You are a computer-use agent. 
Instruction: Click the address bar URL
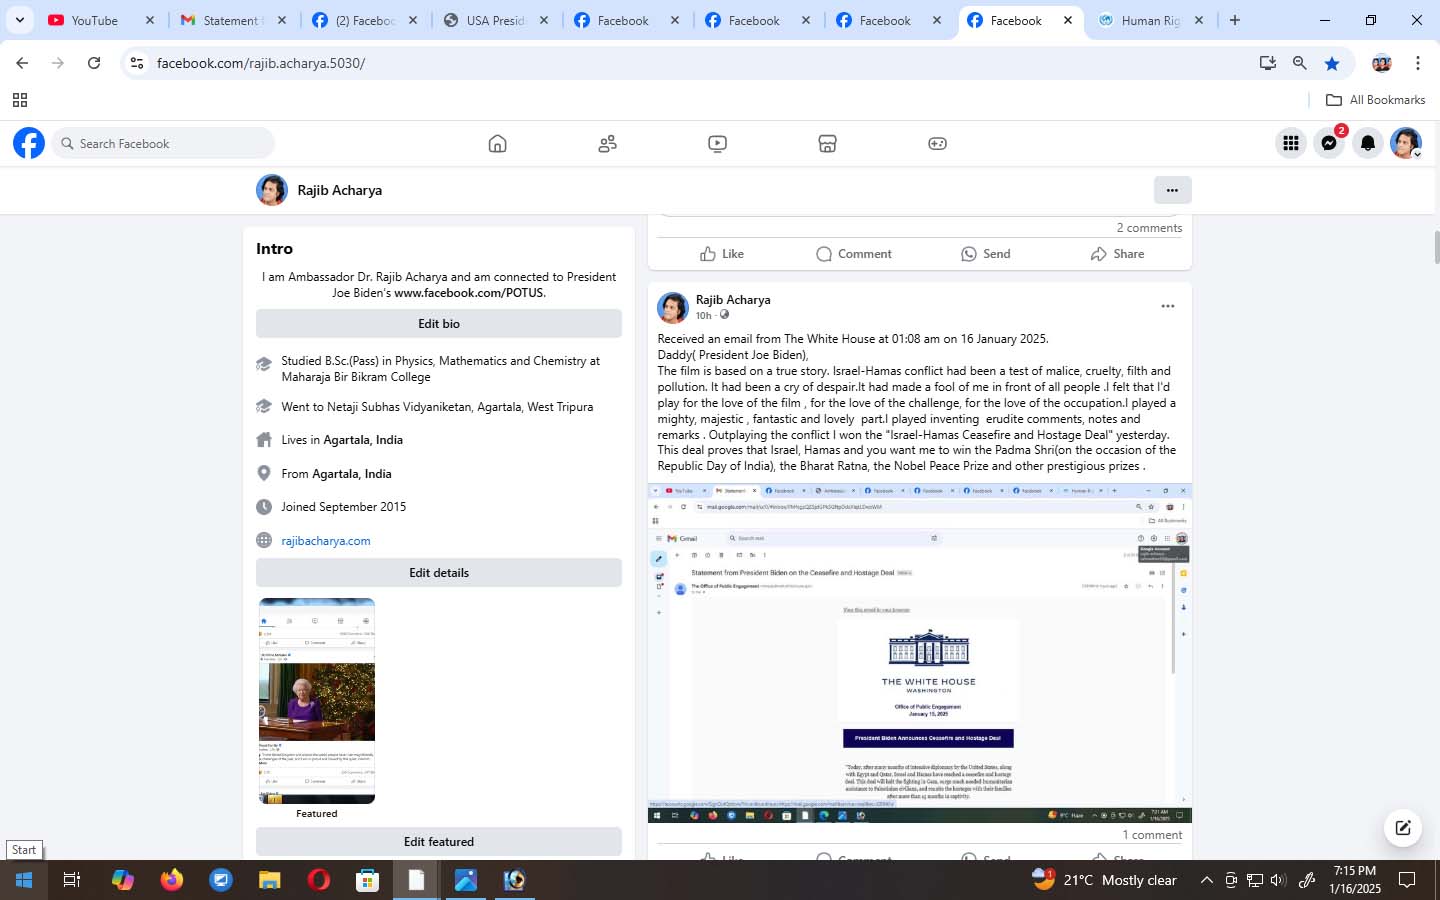click(x=261, y=63)
